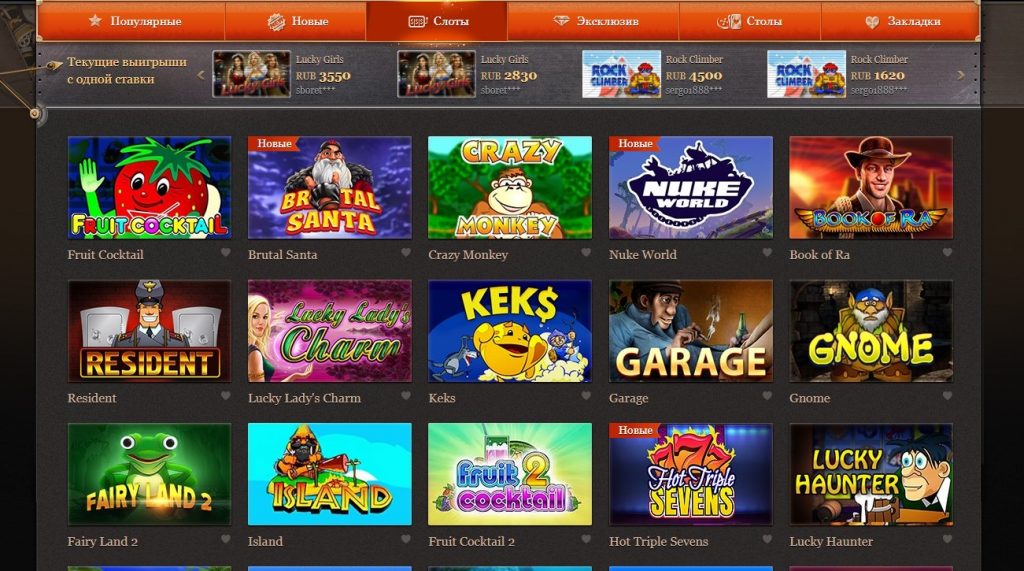
Task: Click the heart icon beside Lucky Haunter
Action: pyautogui.click(x=947, y=539)
